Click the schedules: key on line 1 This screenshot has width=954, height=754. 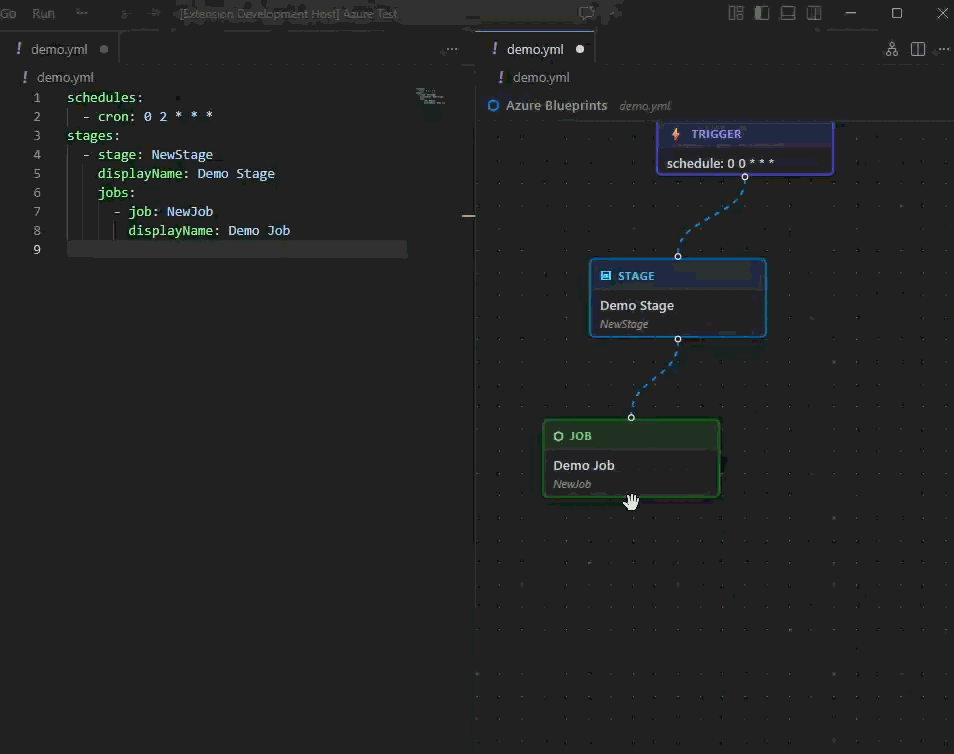105,97
